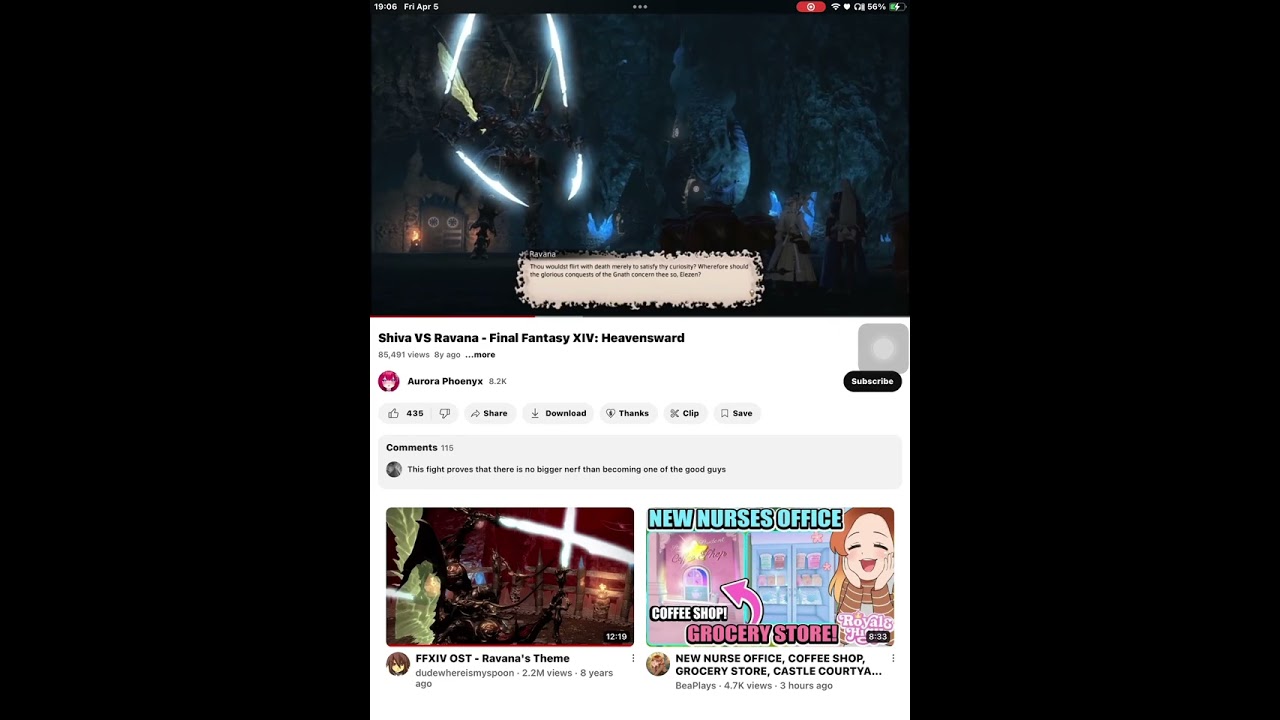Share the Shiva VS Ravana video
Viewport: 1280px width, 720px height.
coord(489,413)
